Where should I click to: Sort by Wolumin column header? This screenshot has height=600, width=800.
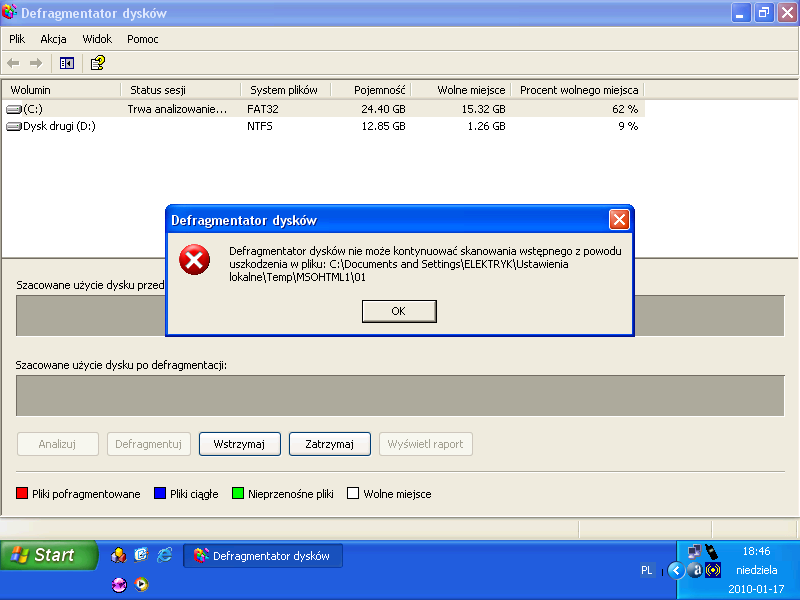click(62, 90)
